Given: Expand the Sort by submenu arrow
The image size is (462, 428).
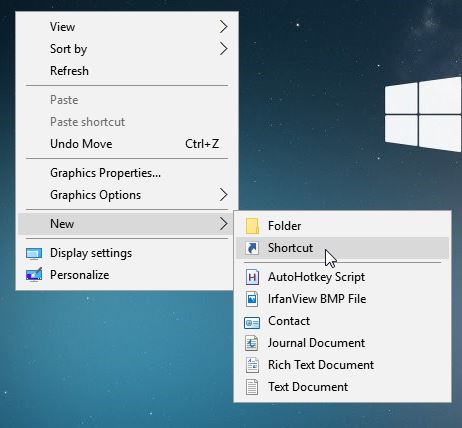Looking at the screenshot, I should 223,49.
